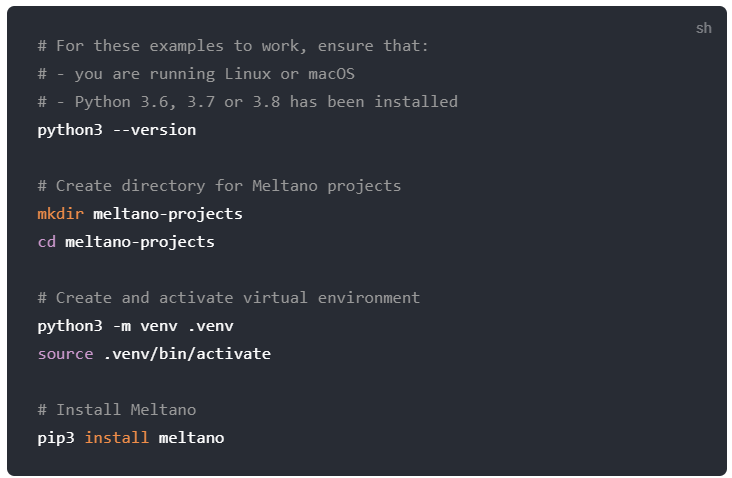Click the "Create directory for Meltano projects" comment
Image resolution: width=732 pixels, height=478 pixels.
(219, 186)
